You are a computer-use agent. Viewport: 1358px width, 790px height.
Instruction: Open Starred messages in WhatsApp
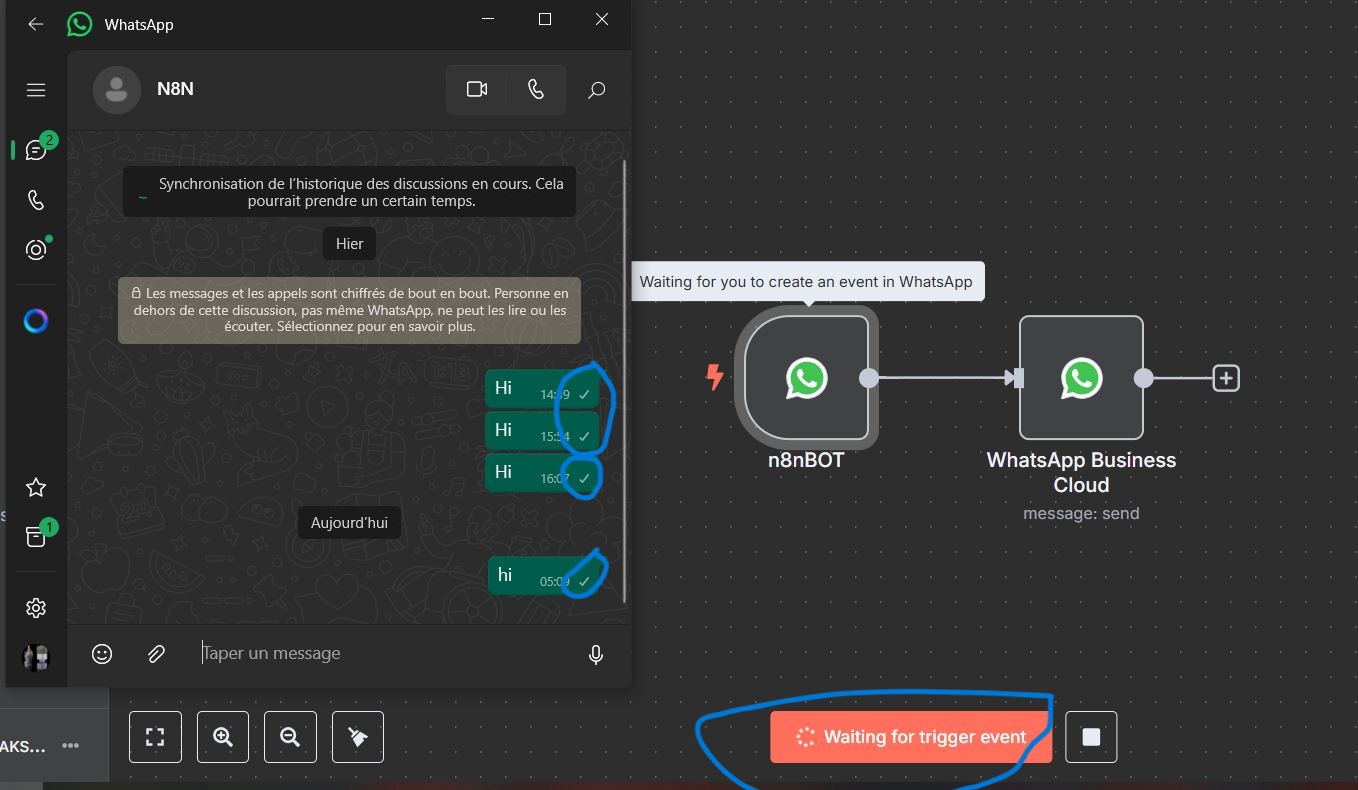click(x=35, y=487)
